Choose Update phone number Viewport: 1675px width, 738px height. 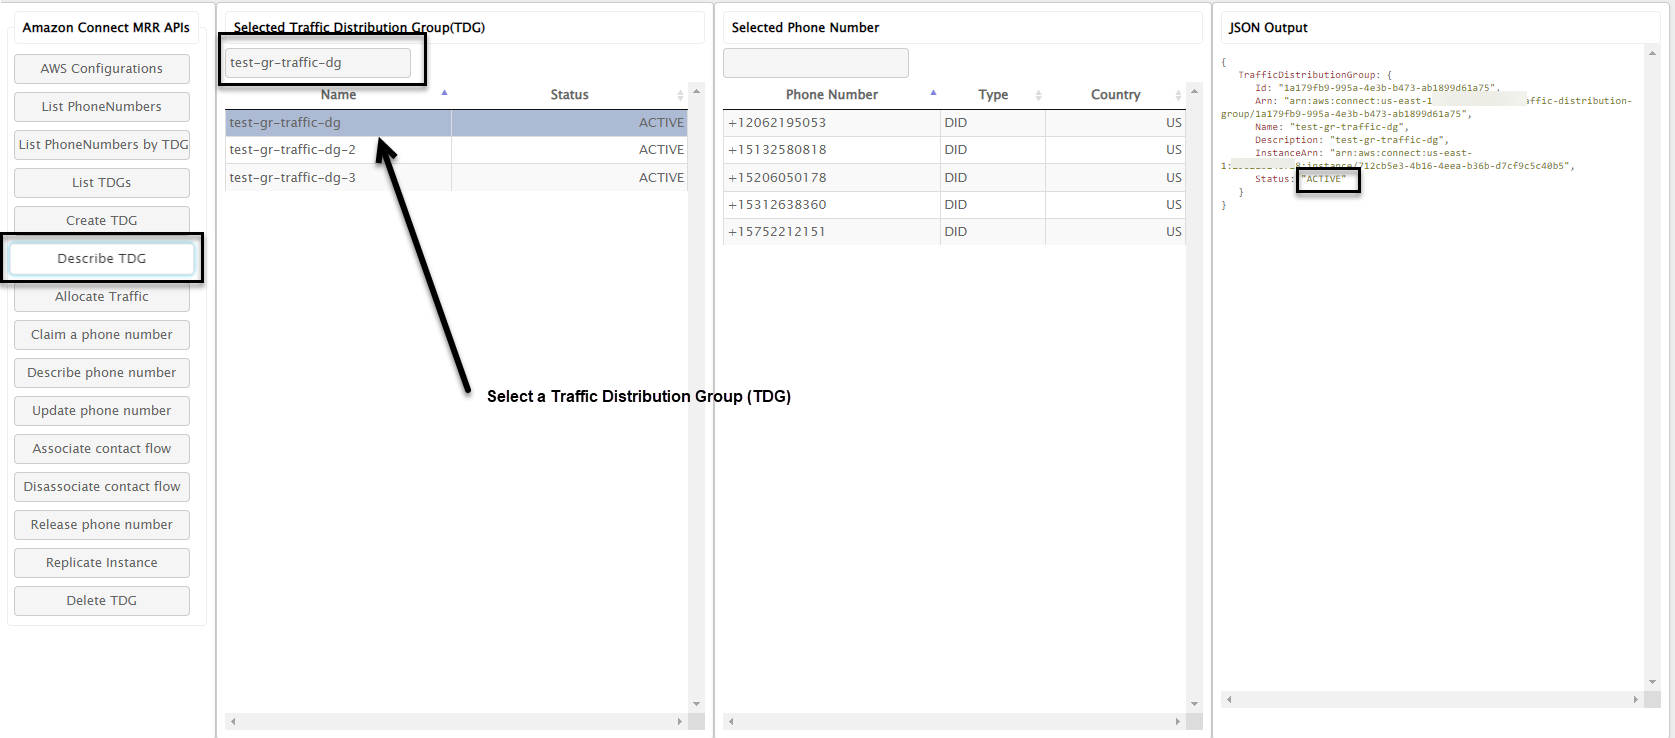102,411
